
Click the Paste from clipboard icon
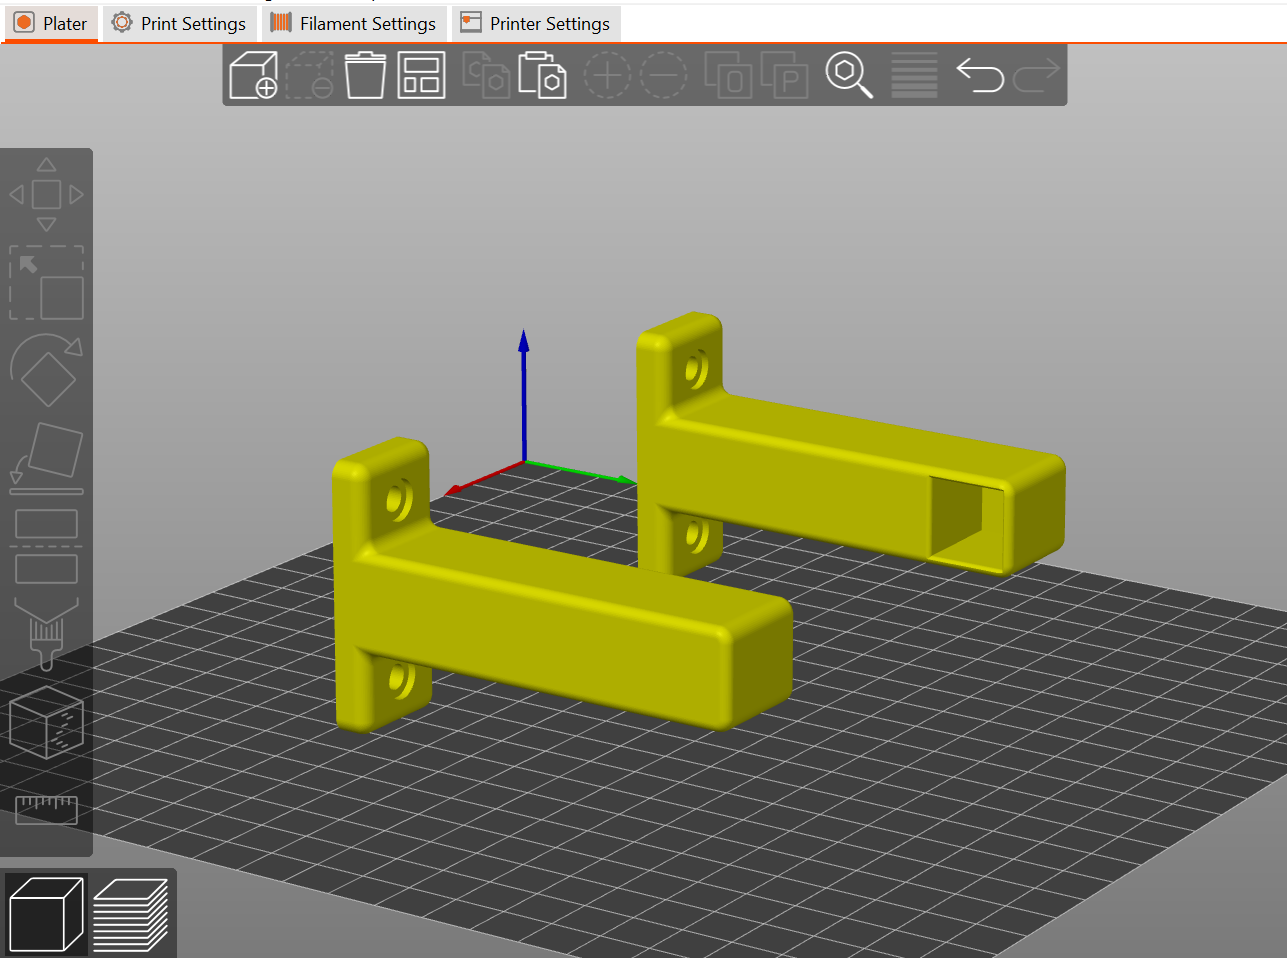click(542, 75)
